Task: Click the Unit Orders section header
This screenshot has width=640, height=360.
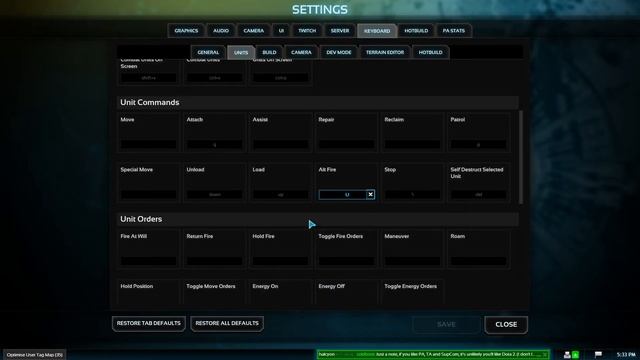Action: (318, 219)
